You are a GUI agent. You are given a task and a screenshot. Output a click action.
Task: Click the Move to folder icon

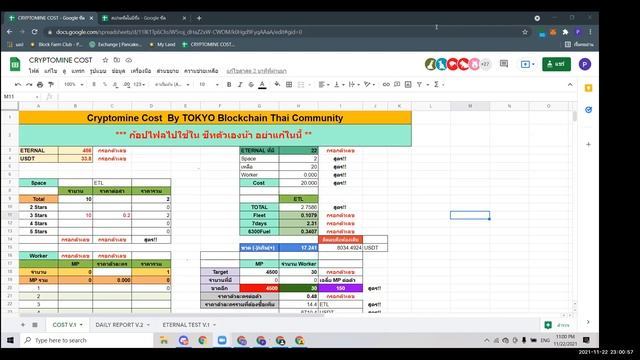point(117,60)
